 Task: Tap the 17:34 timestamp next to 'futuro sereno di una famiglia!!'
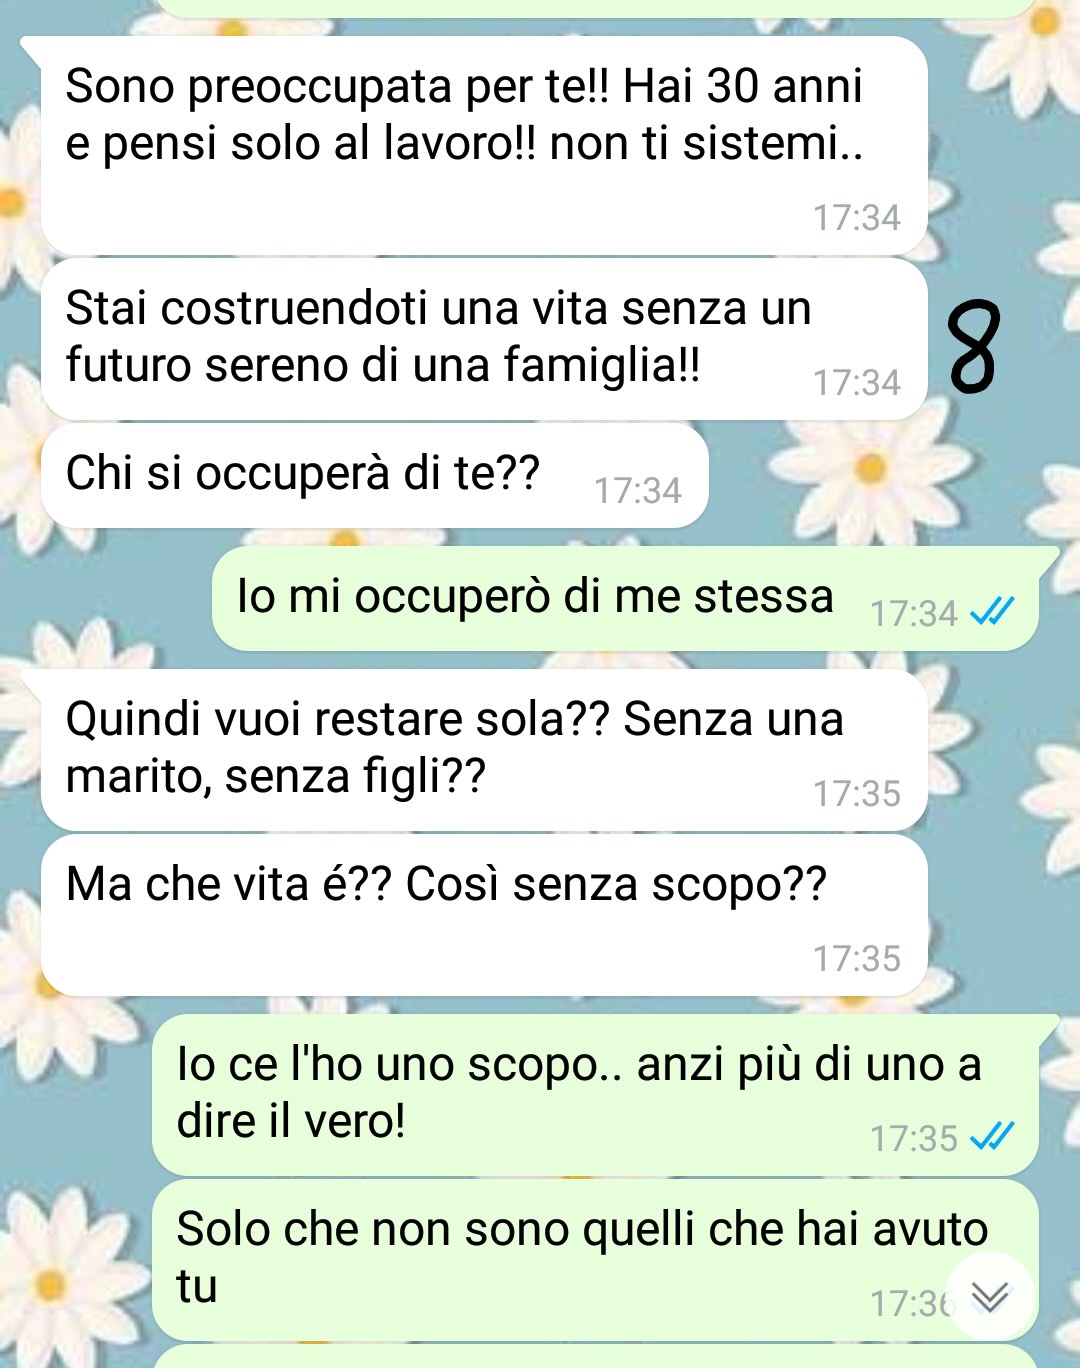pos(857,383)
